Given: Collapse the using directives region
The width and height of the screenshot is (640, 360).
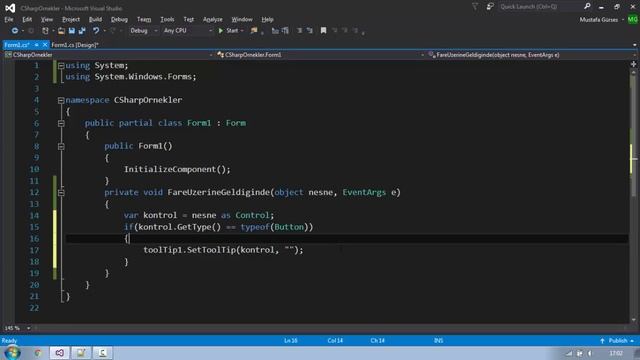Looking at the screenshot, I should (x=61, y=66).
